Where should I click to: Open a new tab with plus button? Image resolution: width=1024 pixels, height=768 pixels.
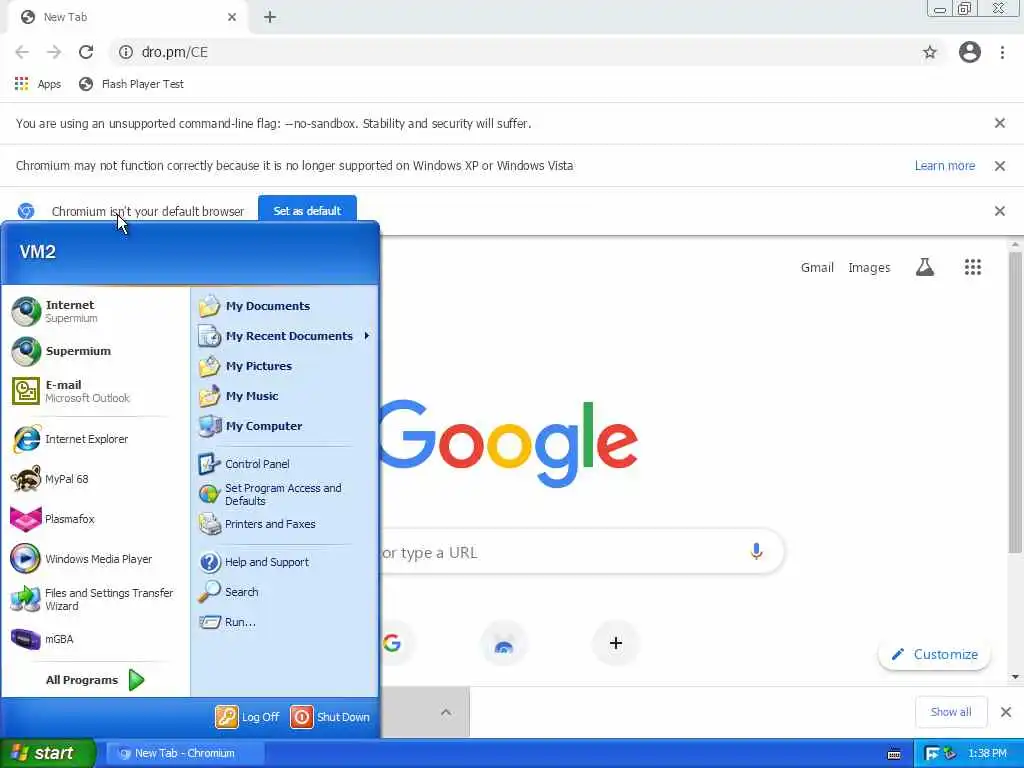[270, 17]
